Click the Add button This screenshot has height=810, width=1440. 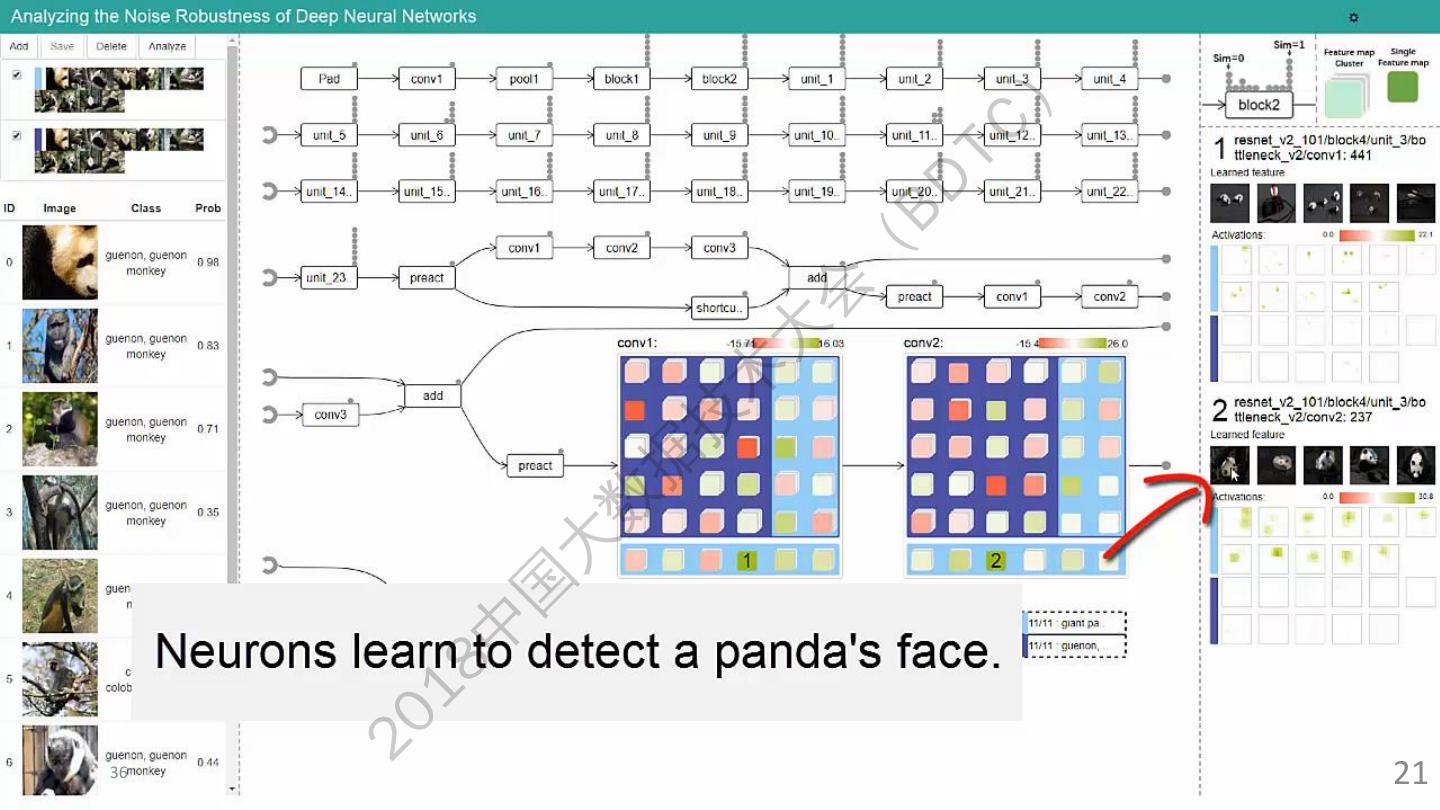coord(19,46)
